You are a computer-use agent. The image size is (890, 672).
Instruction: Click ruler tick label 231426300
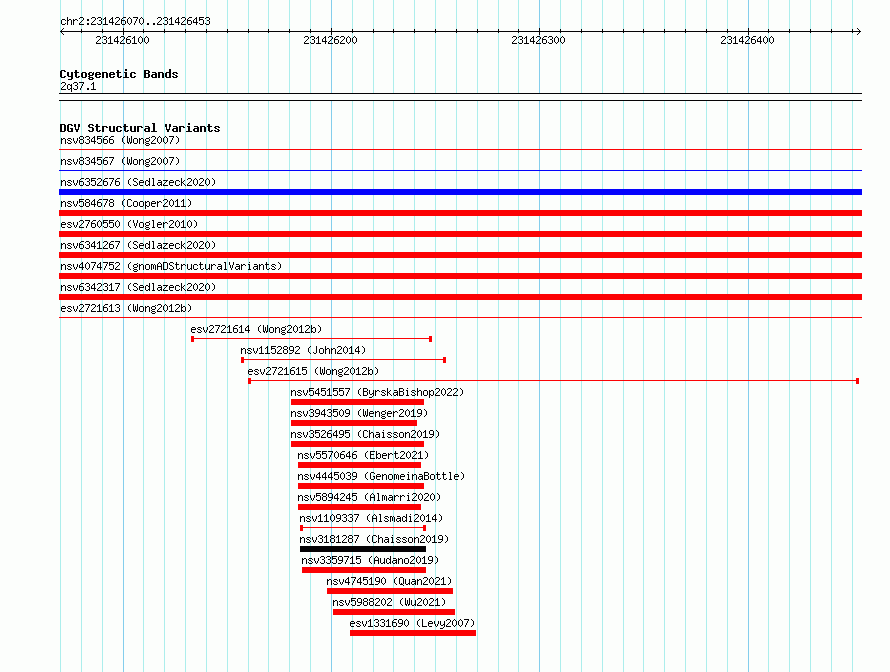point(538,40)
